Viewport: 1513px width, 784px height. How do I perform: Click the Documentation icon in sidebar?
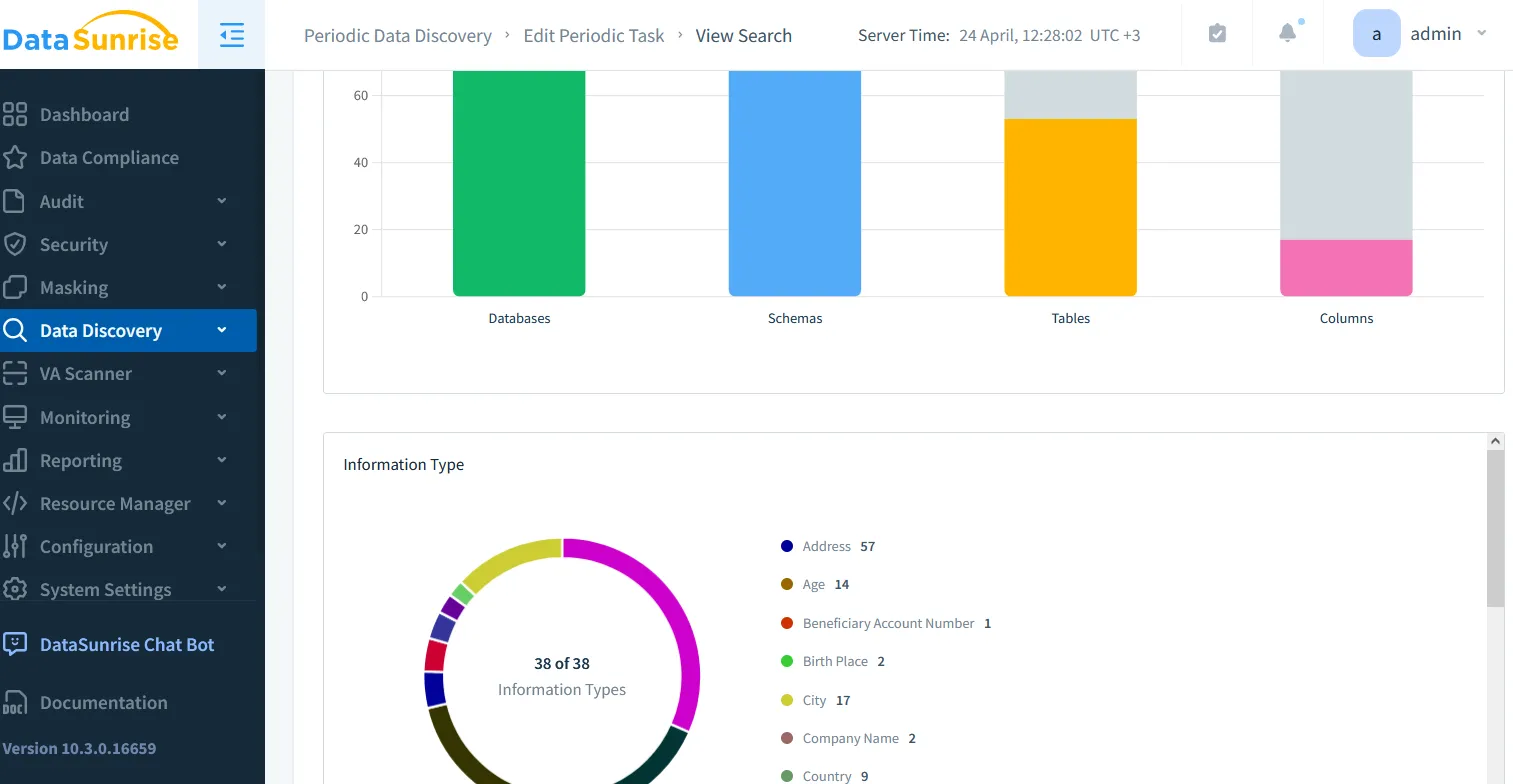pyautogui.click(x=15, y=703)
